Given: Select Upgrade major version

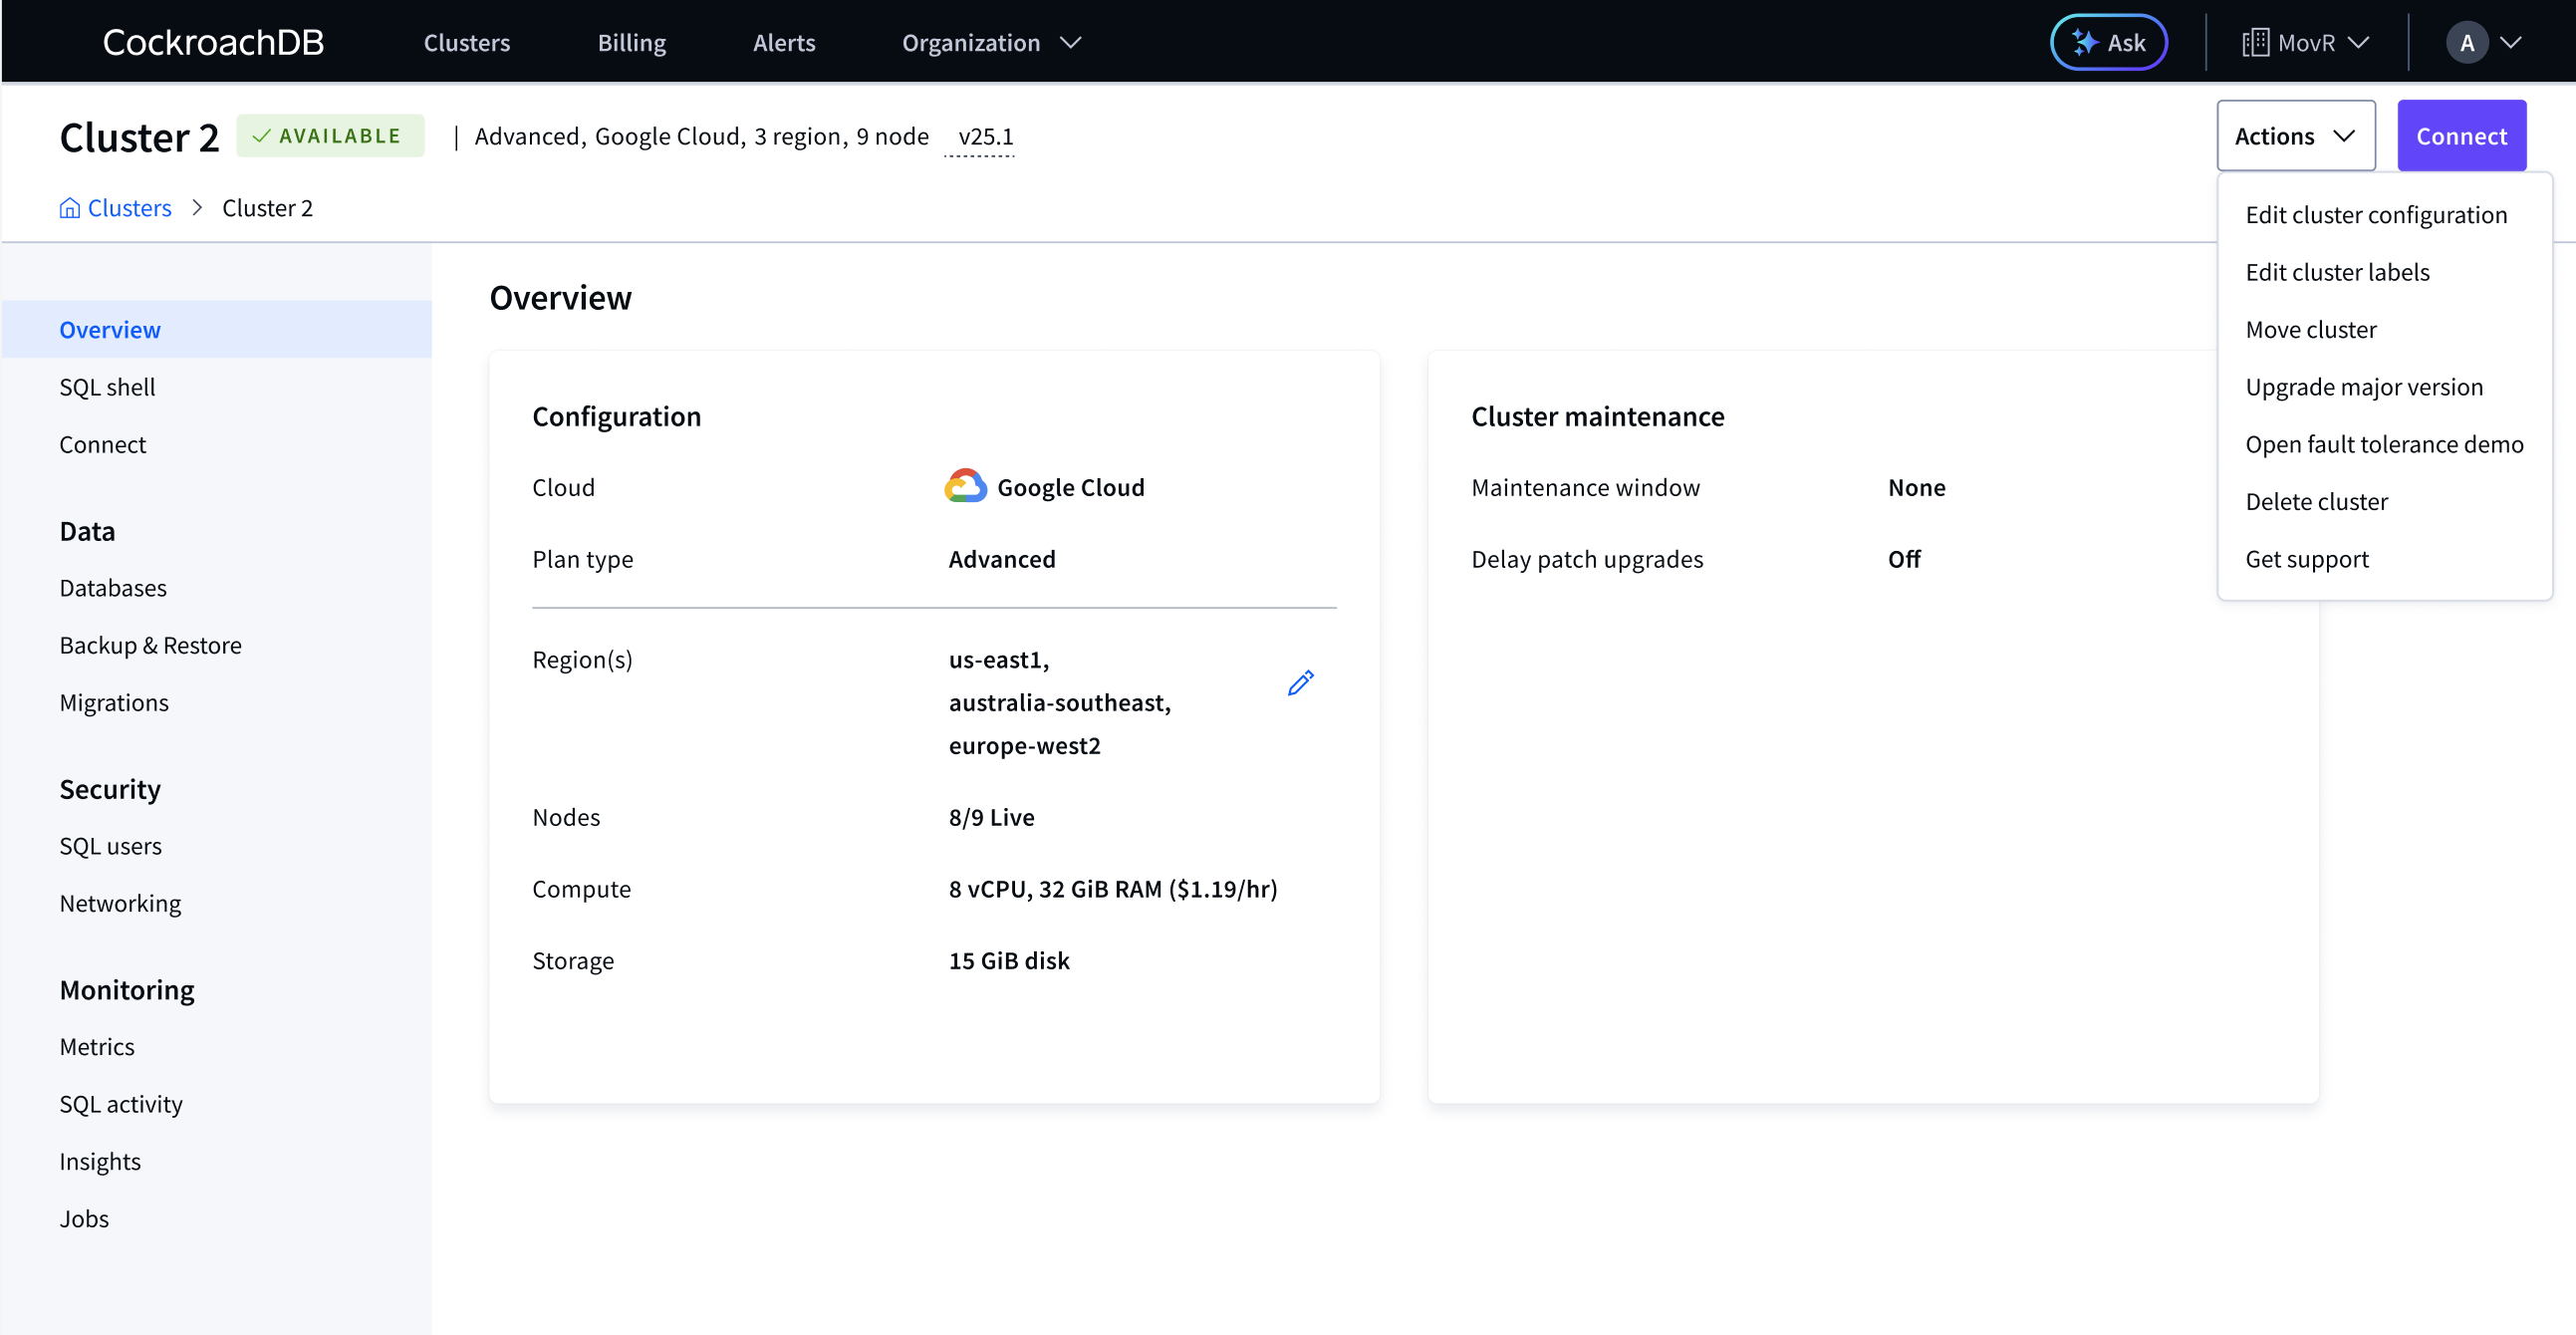Looking at the screenshot, I should pos(2364,387).
